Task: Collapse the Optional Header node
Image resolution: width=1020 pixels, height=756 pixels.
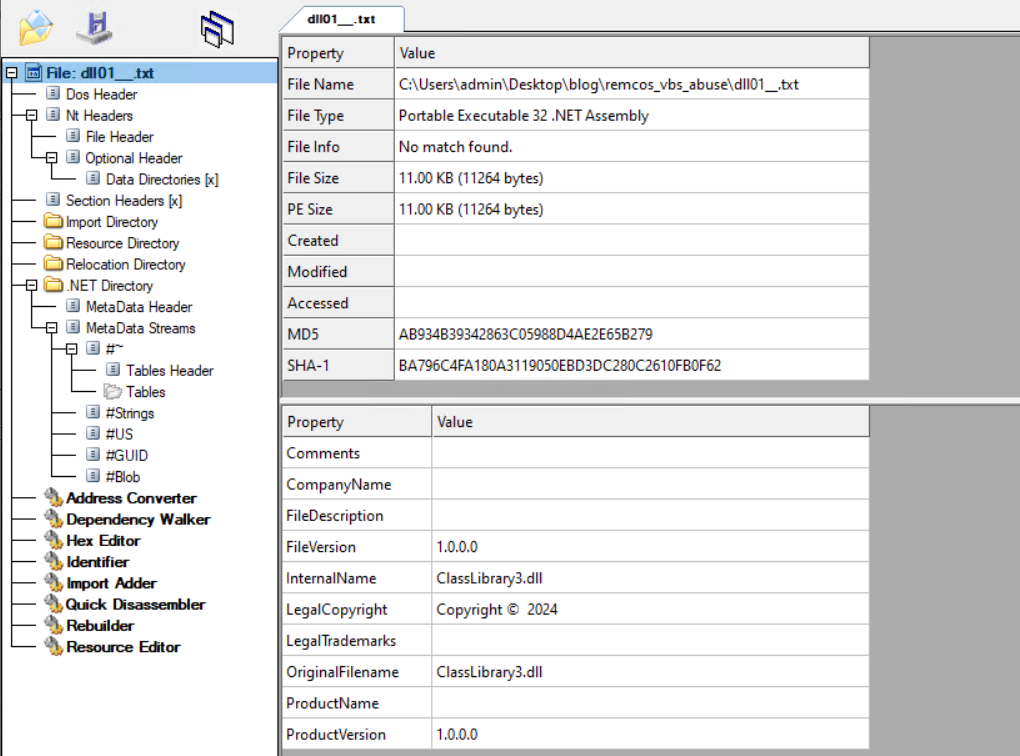Action: tap(51, 158)
